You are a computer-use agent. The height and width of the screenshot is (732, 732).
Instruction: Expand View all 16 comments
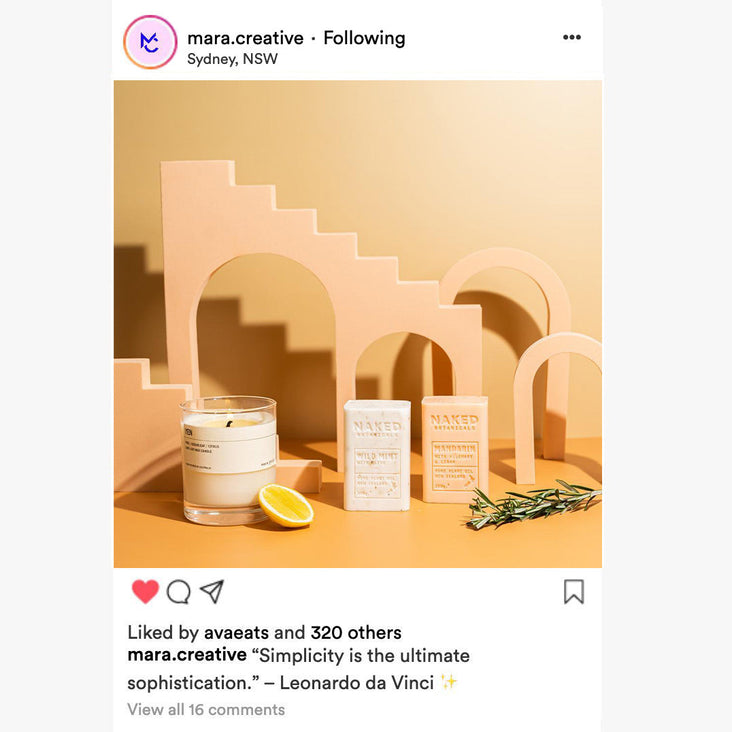pos(206,710)
